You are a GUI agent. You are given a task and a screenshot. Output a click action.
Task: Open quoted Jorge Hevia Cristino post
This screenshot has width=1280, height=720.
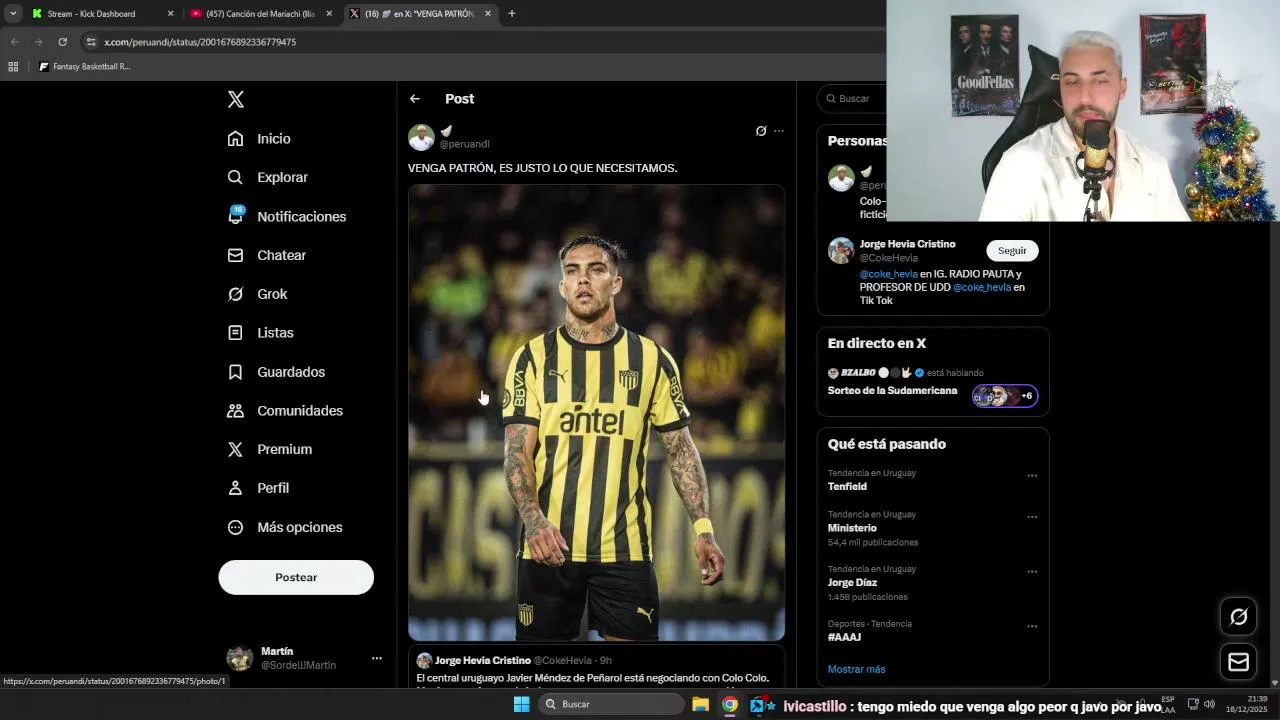596,668
